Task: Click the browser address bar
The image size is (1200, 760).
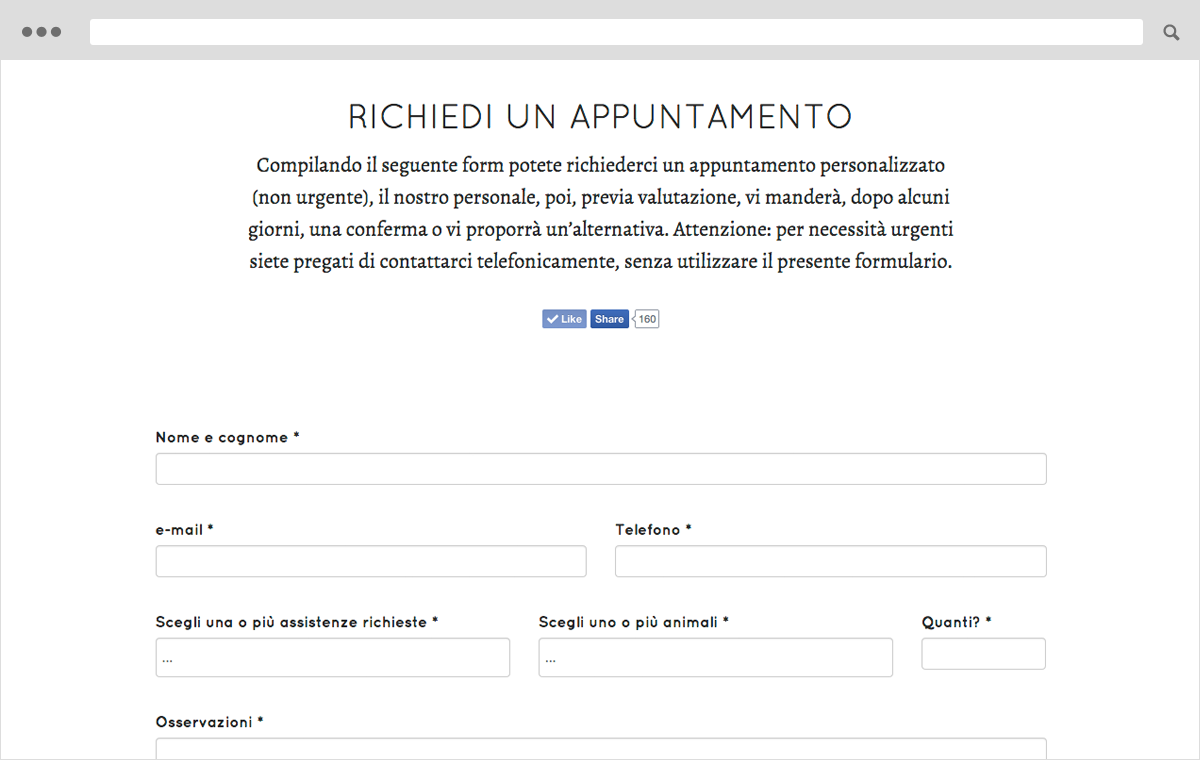Action: click(x=616, y=32)
